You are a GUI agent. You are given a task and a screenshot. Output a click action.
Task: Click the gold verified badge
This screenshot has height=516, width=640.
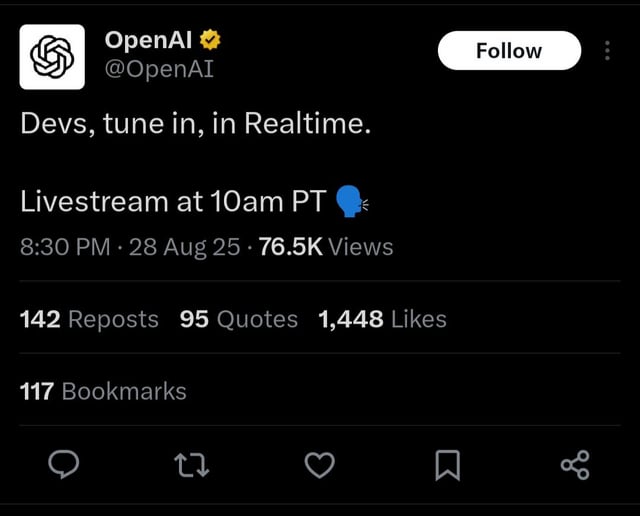(x=210, y=40)
